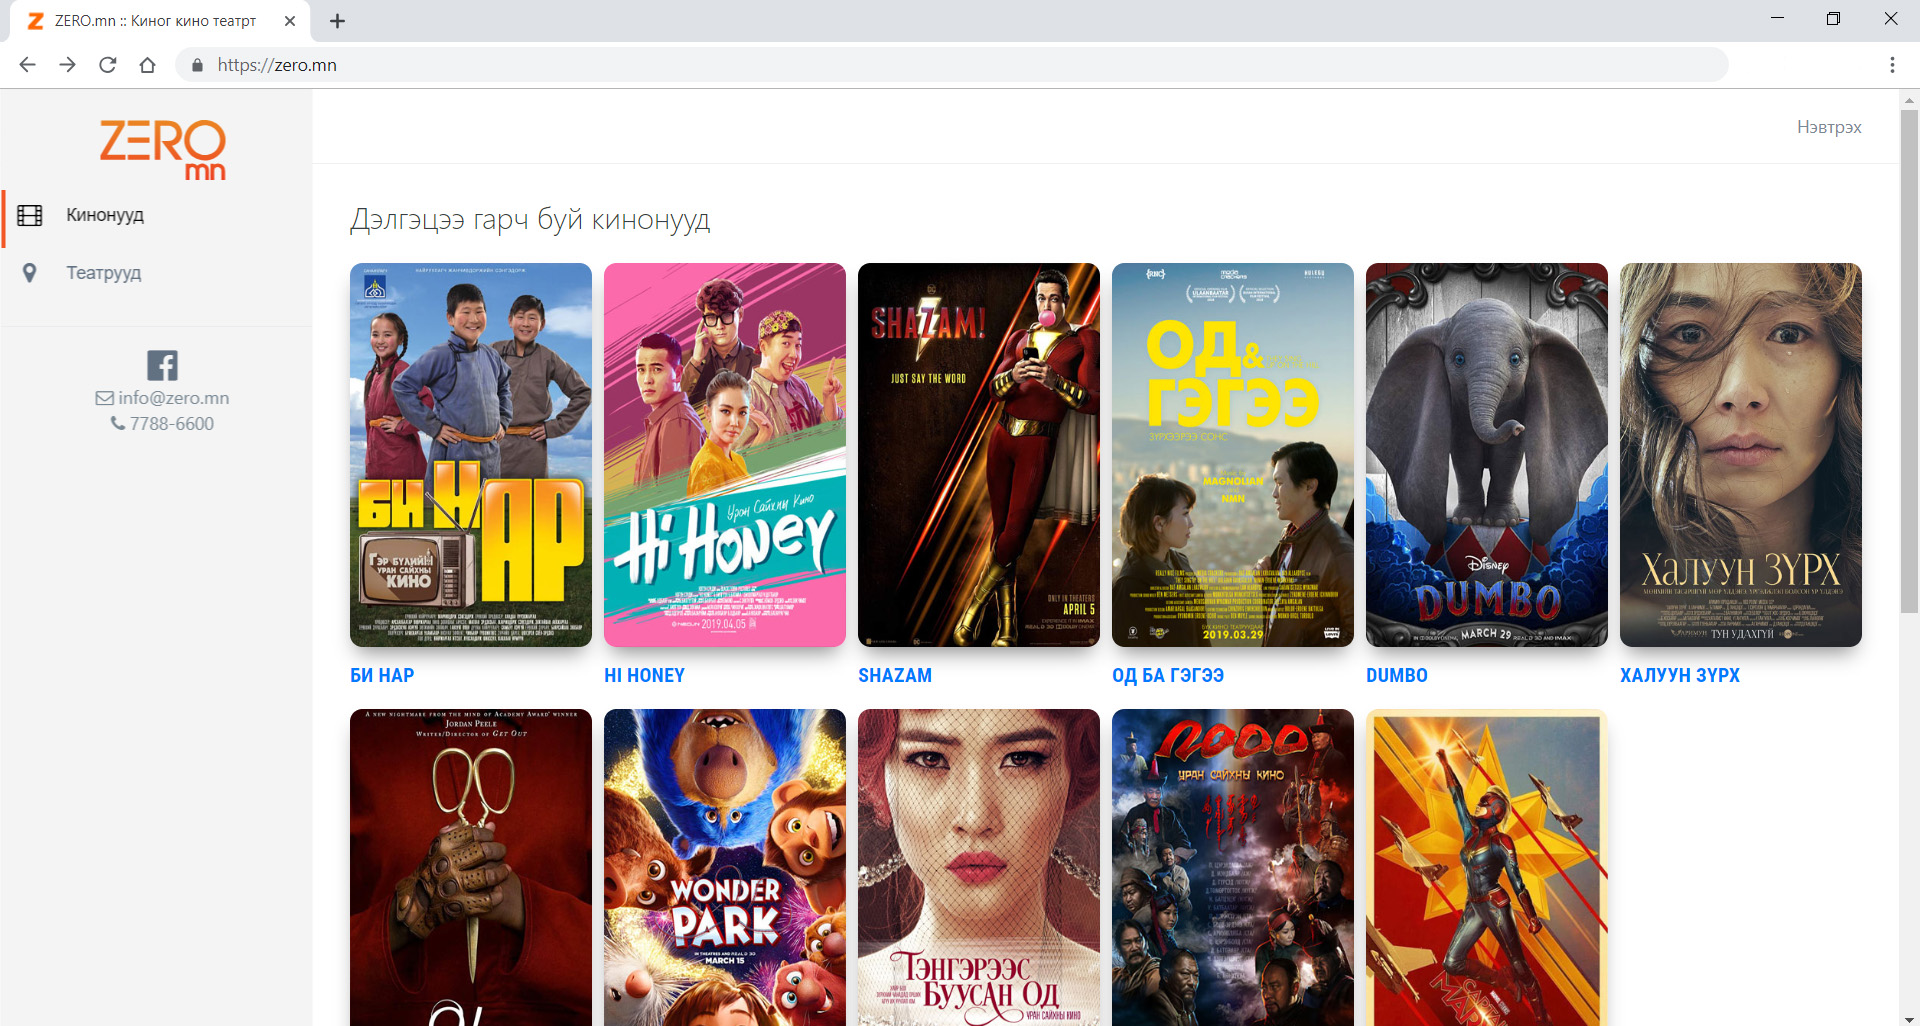The width and height of the screenshot is (1920, 1026).
Task: Click the browser forward arrow
Action: (68, 65)
